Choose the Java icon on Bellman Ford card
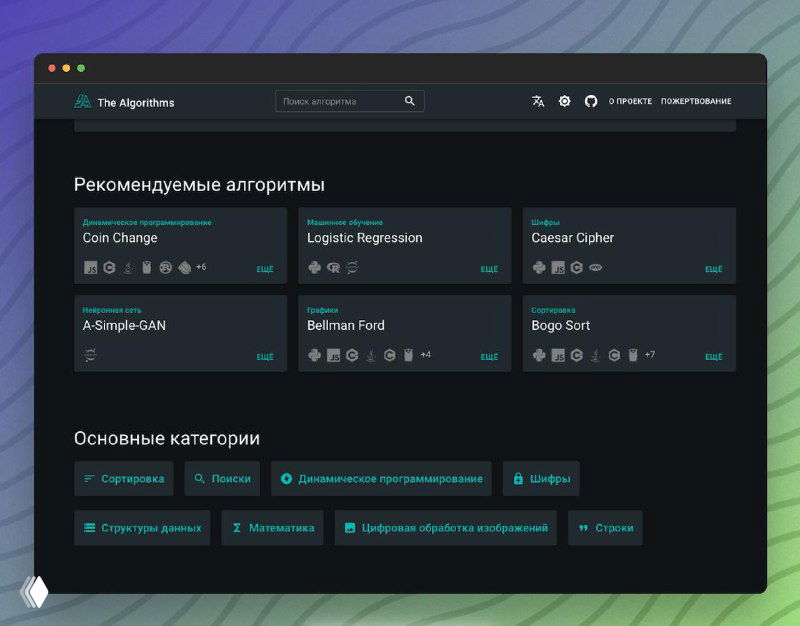The height and width of the screenshot is (626, 800). pyautogui.click(x=371, y=355)
